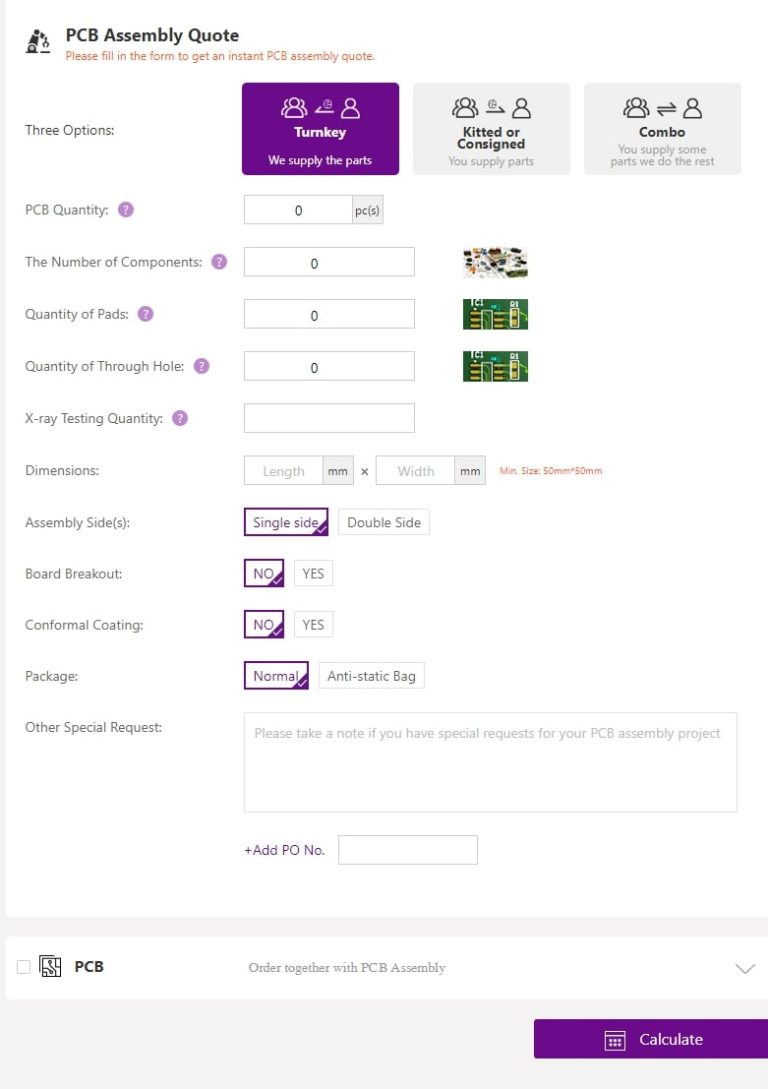This screenshot has width=768, height=1089.
Task: Click help icon next to X-ray Testing Quantity
Action: tap(180, 418)
